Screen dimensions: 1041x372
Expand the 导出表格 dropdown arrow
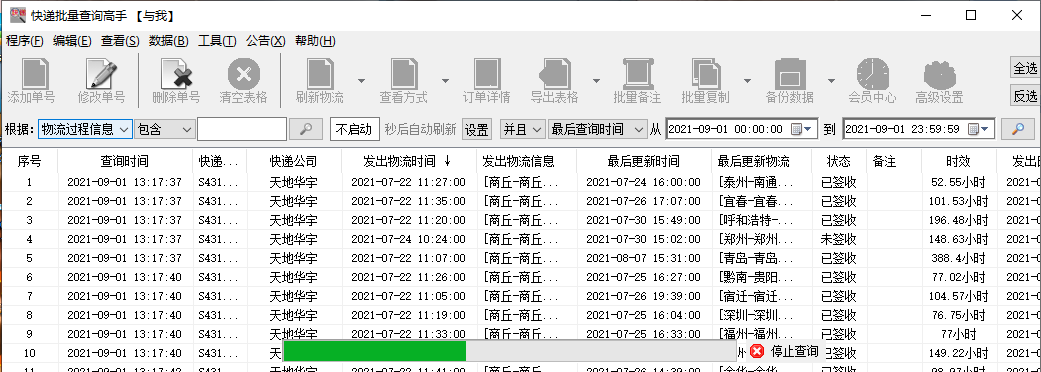point(596,81)
